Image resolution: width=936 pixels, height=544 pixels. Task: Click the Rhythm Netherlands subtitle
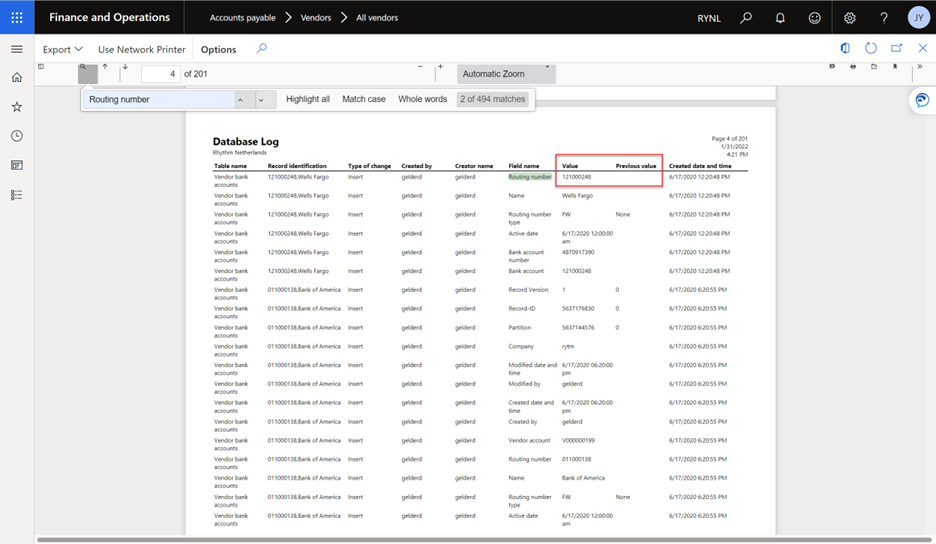(x=239, y=153)
